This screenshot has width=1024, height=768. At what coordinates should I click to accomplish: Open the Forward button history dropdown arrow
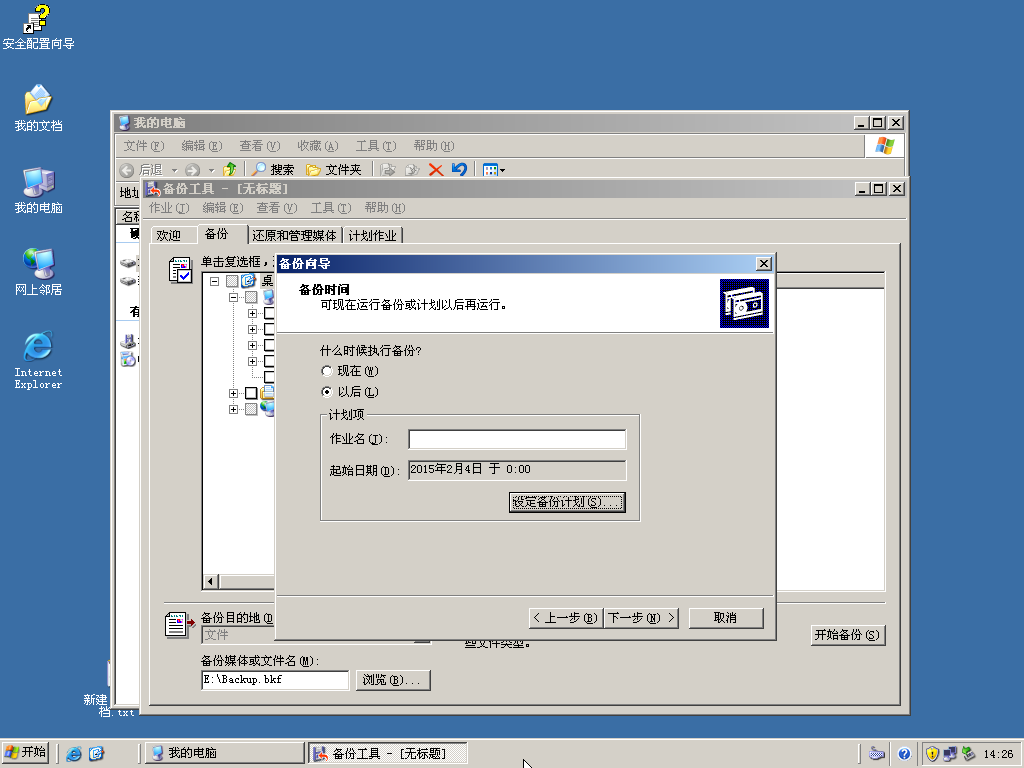(x=211, y=170)
